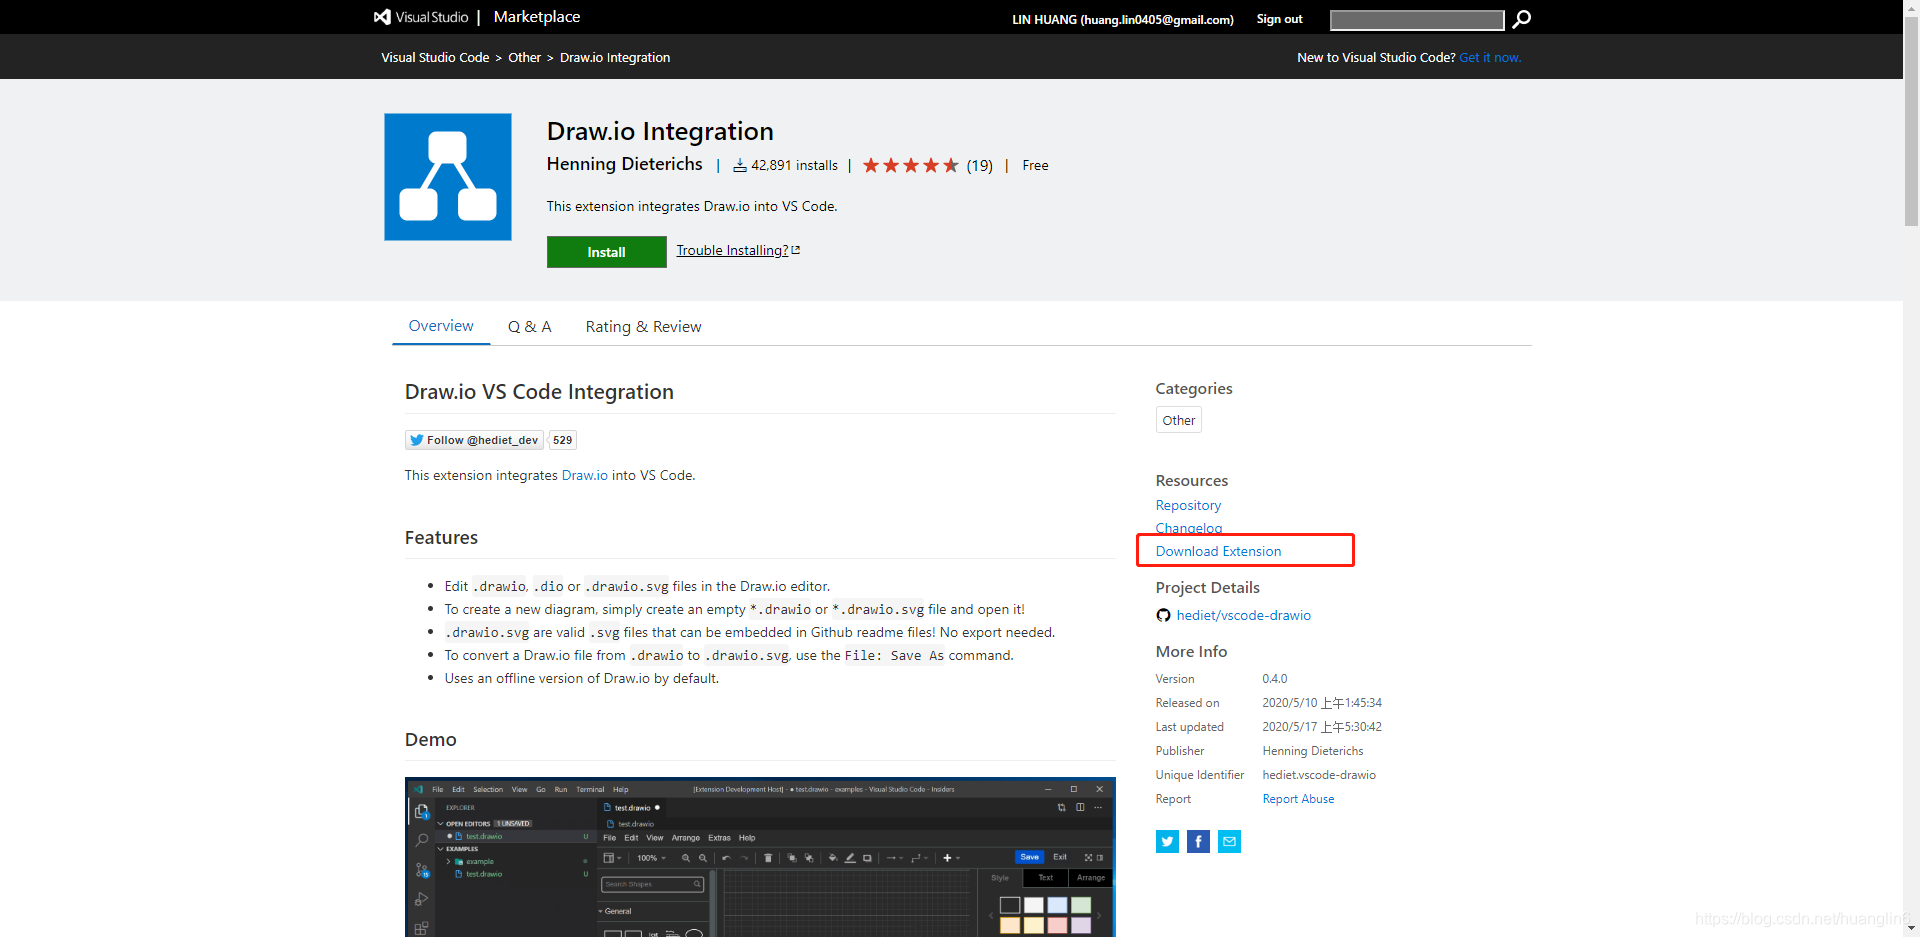The width and height of the screenshot is (1920, 937).
Task: Open the Repository resource link
Action: (1188, 505)
